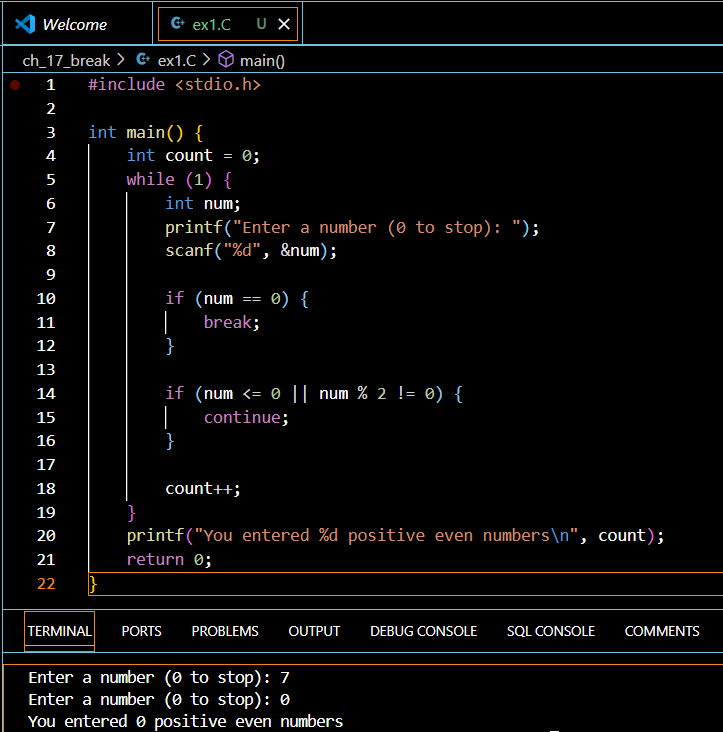723x732 pixels.
Task: Click the terminal output line showing 7
Action: (159, 677)
